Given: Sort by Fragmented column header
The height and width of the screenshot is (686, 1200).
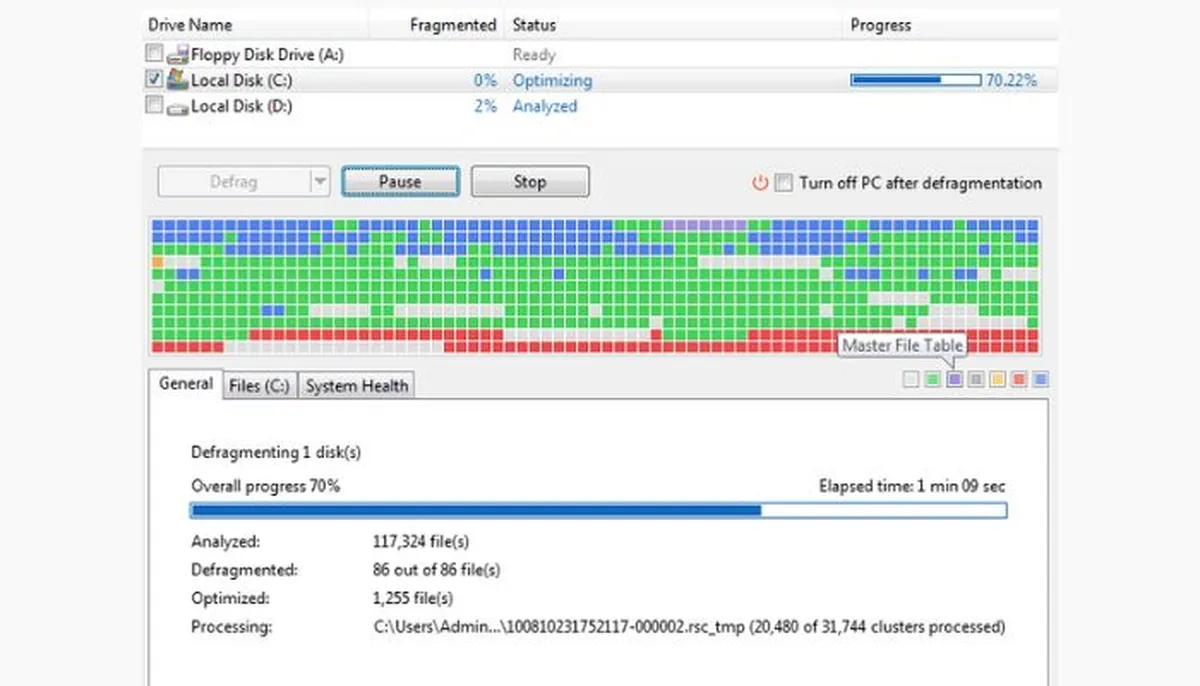Looking at the screenshot, I should click(x=437, y=24).
